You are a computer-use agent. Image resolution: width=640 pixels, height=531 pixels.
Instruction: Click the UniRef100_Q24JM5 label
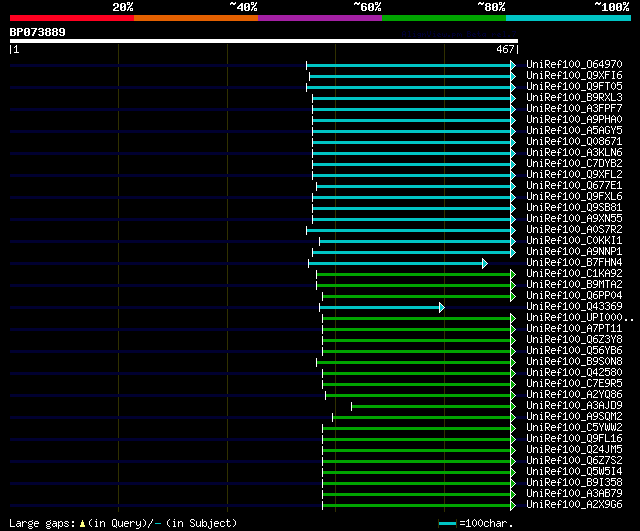pyautogui.click(x=574, y=450)
